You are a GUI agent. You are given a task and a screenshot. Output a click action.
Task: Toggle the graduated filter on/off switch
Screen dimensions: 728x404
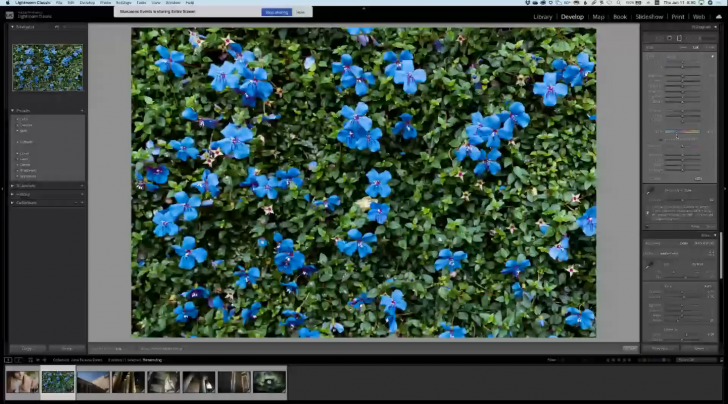(647, 227)
